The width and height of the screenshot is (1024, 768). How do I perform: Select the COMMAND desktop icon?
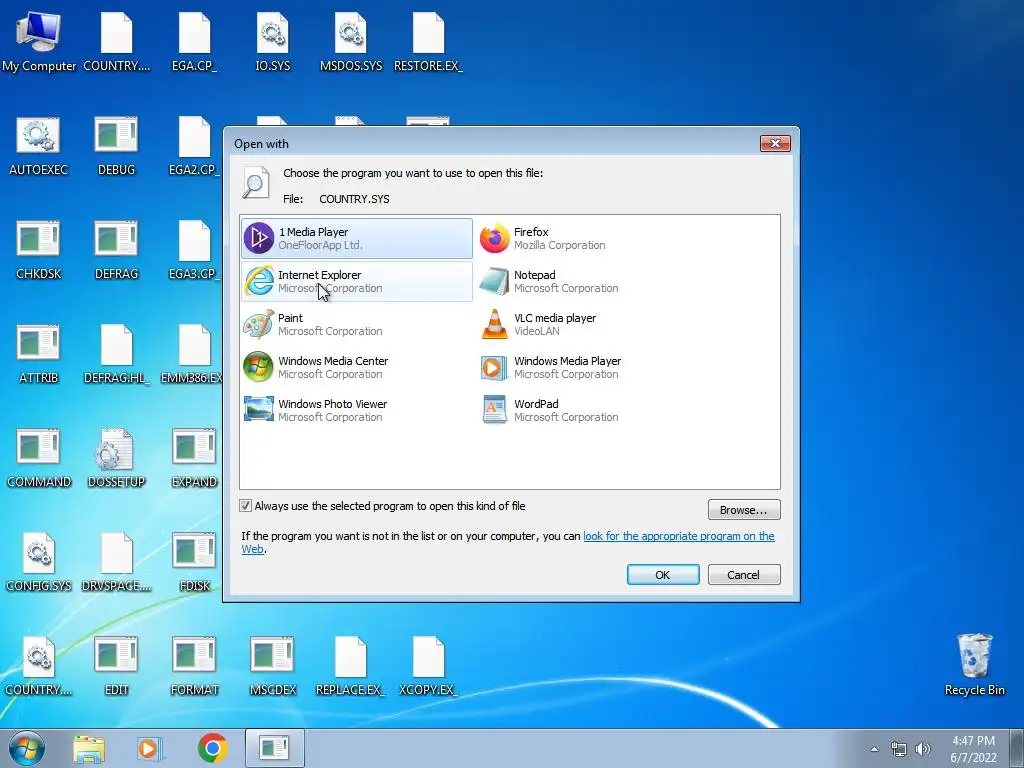point(39,458)
